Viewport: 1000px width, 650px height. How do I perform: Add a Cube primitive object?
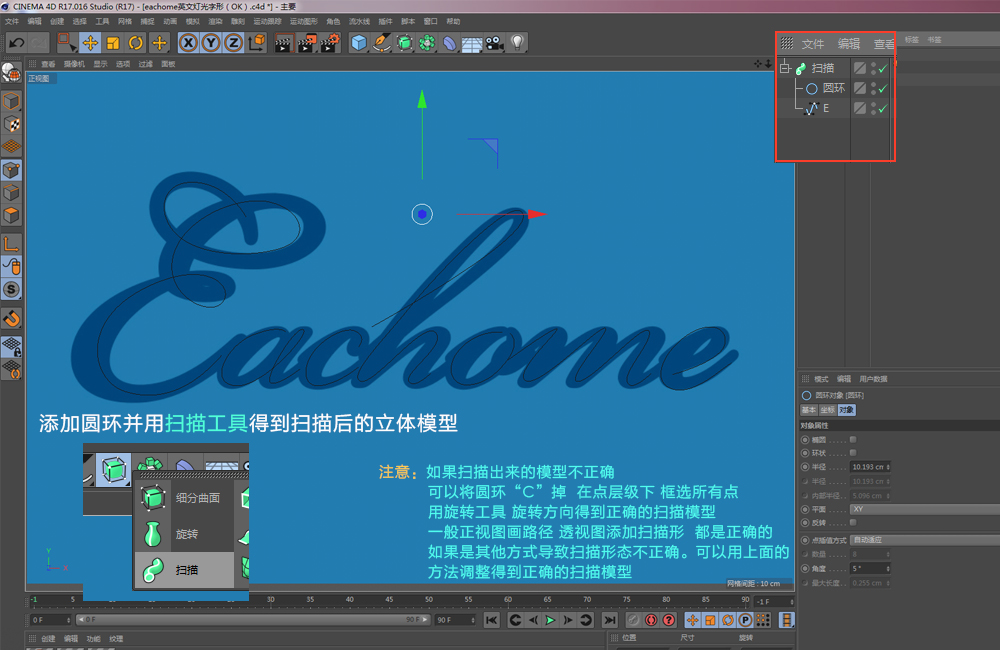pyautogui.click(x=359, y=43)
